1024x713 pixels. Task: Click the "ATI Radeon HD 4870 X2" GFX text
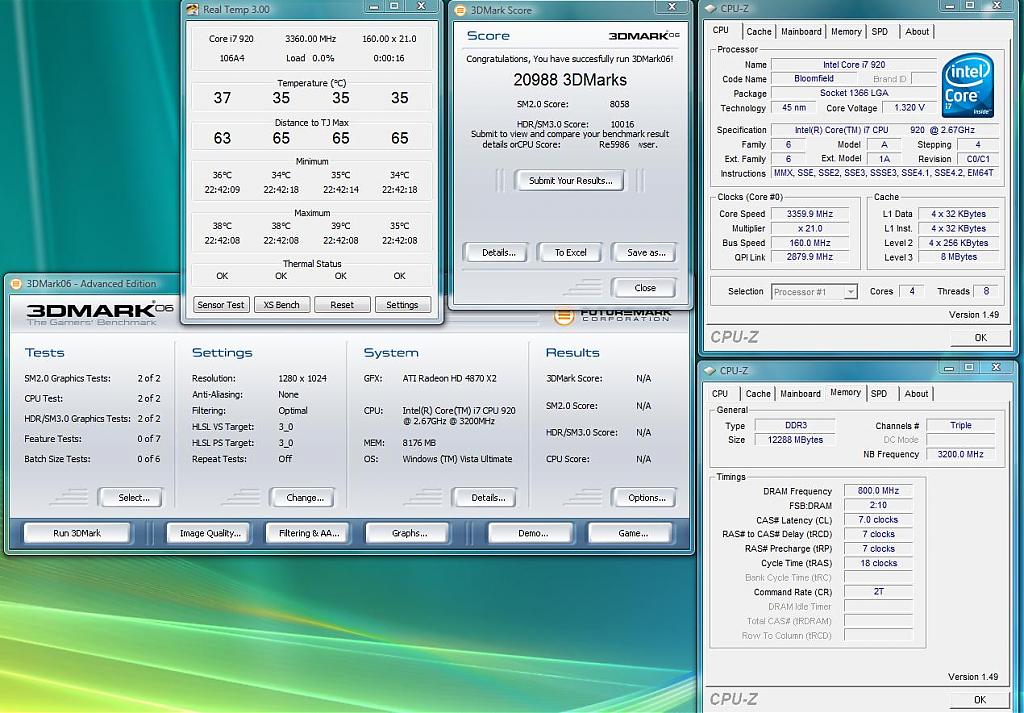(x=449, y=378)
